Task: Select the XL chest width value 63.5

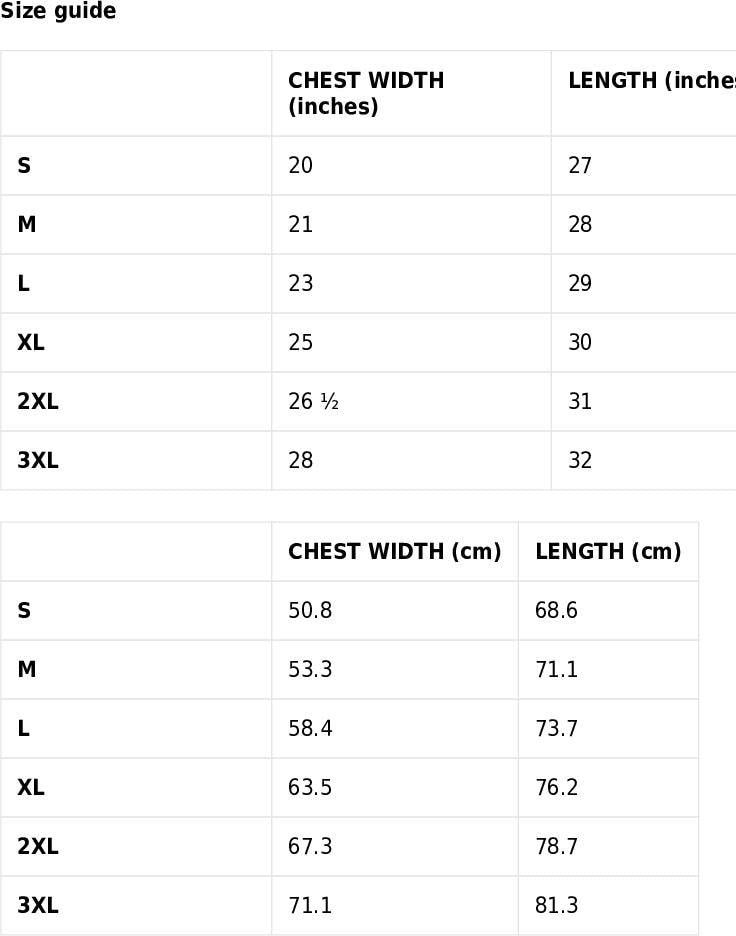Action: pyautogui.click(x=310, y=787)
